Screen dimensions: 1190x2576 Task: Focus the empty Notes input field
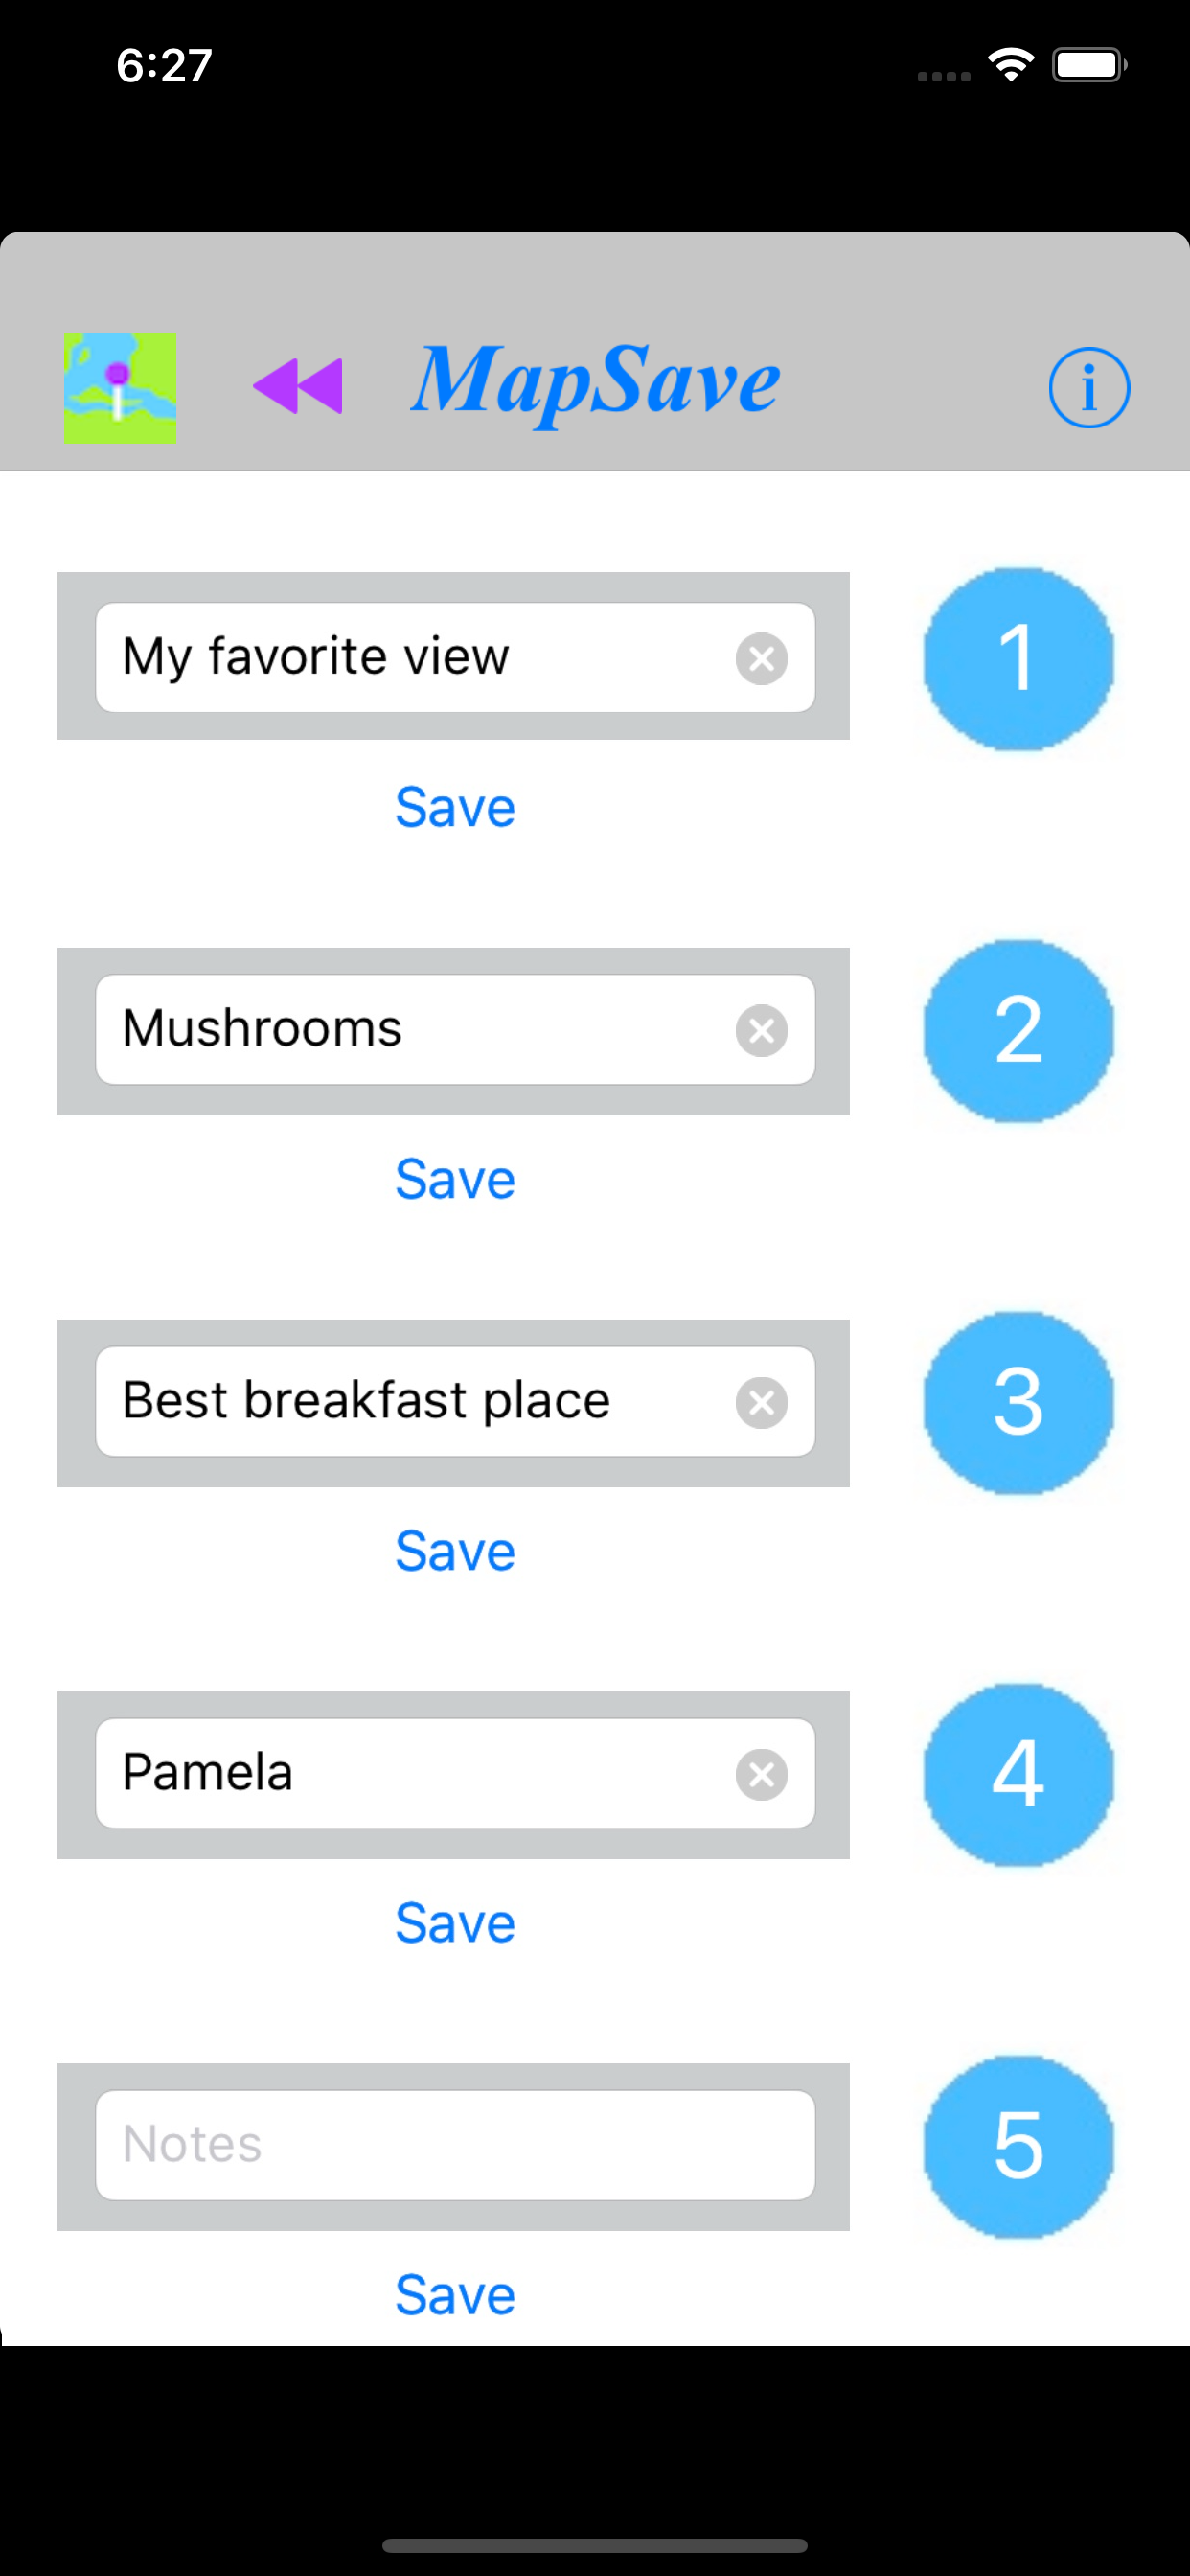pyautogui.click(x=455, y=2145)
